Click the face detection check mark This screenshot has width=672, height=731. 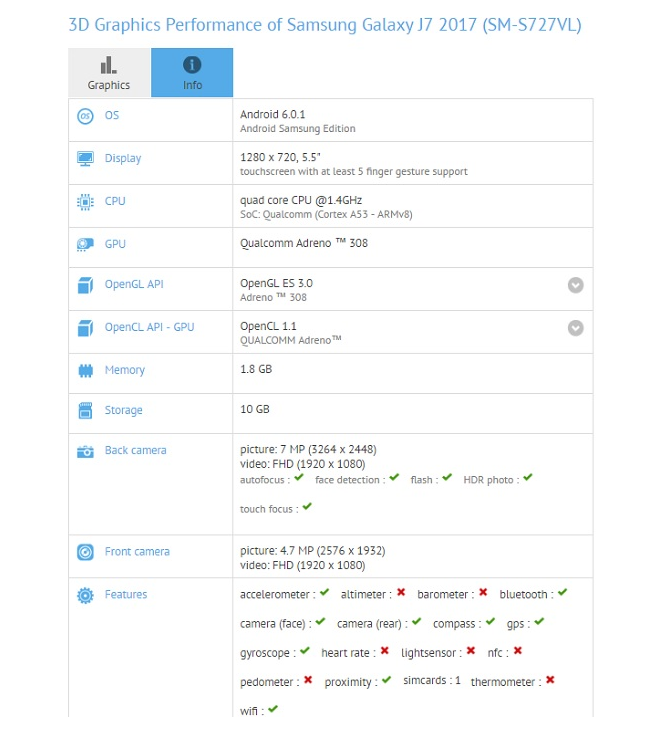(395, 477)
